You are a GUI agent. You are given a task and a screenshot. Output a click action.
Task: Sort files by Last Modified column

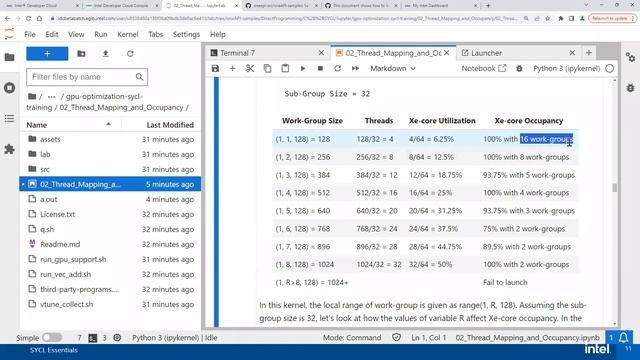pos(161,125)
